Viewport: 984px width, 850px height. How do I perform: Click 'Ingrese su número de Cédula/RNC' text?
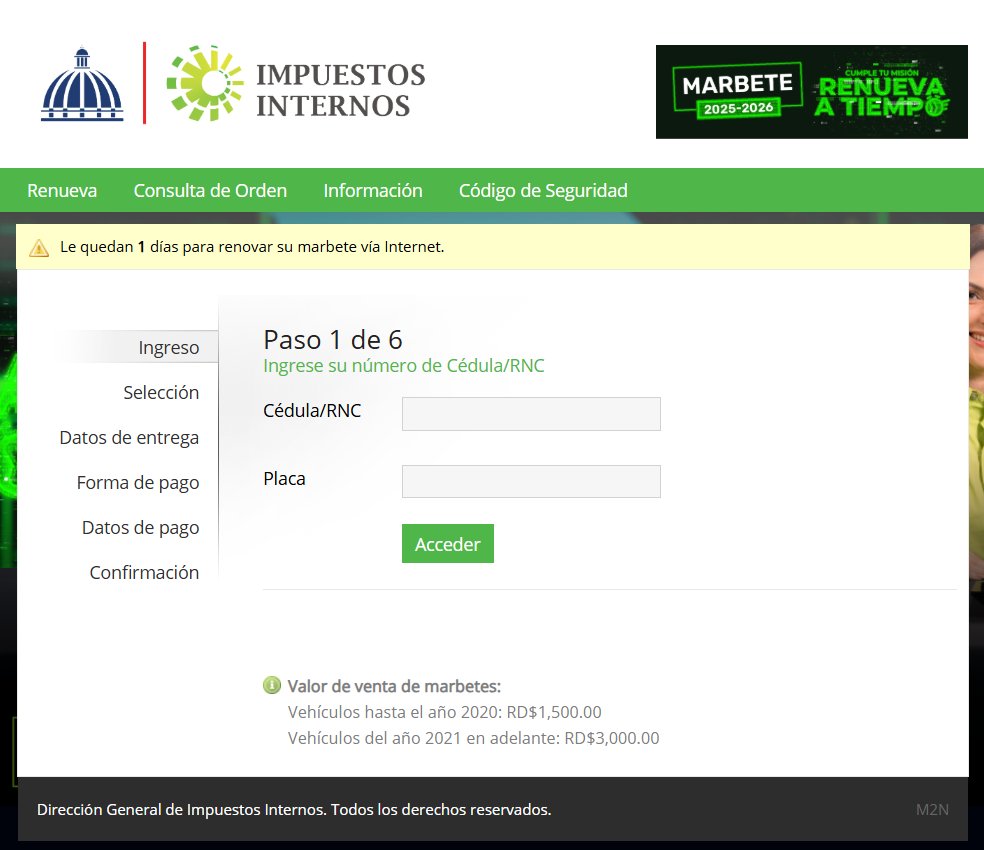[x=404, y=365]
